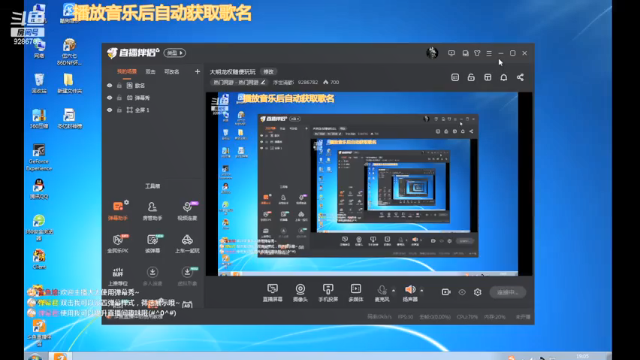
Task: Click the live preview canvas
Action: (369, 184)
